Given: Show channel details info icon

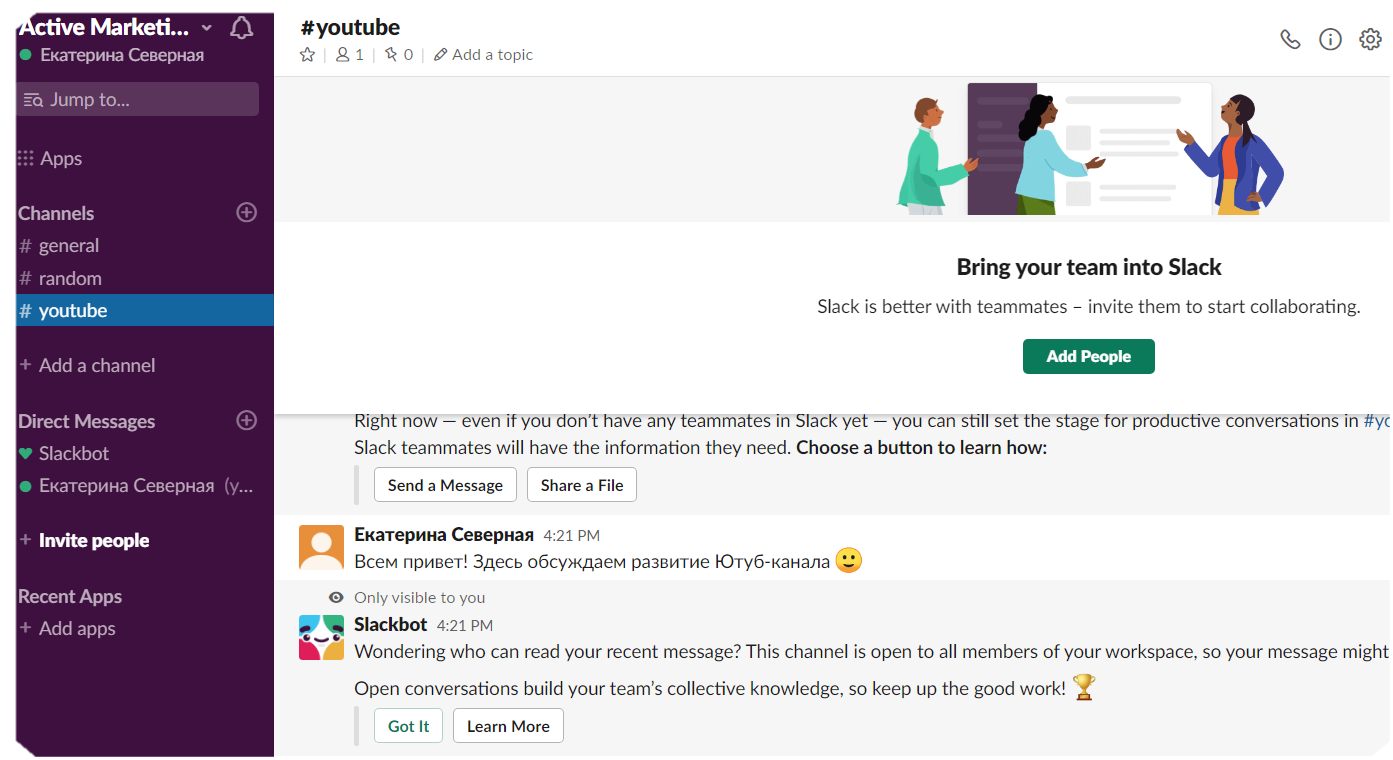Looking at the screenshot, I should tap(1330, 39).
